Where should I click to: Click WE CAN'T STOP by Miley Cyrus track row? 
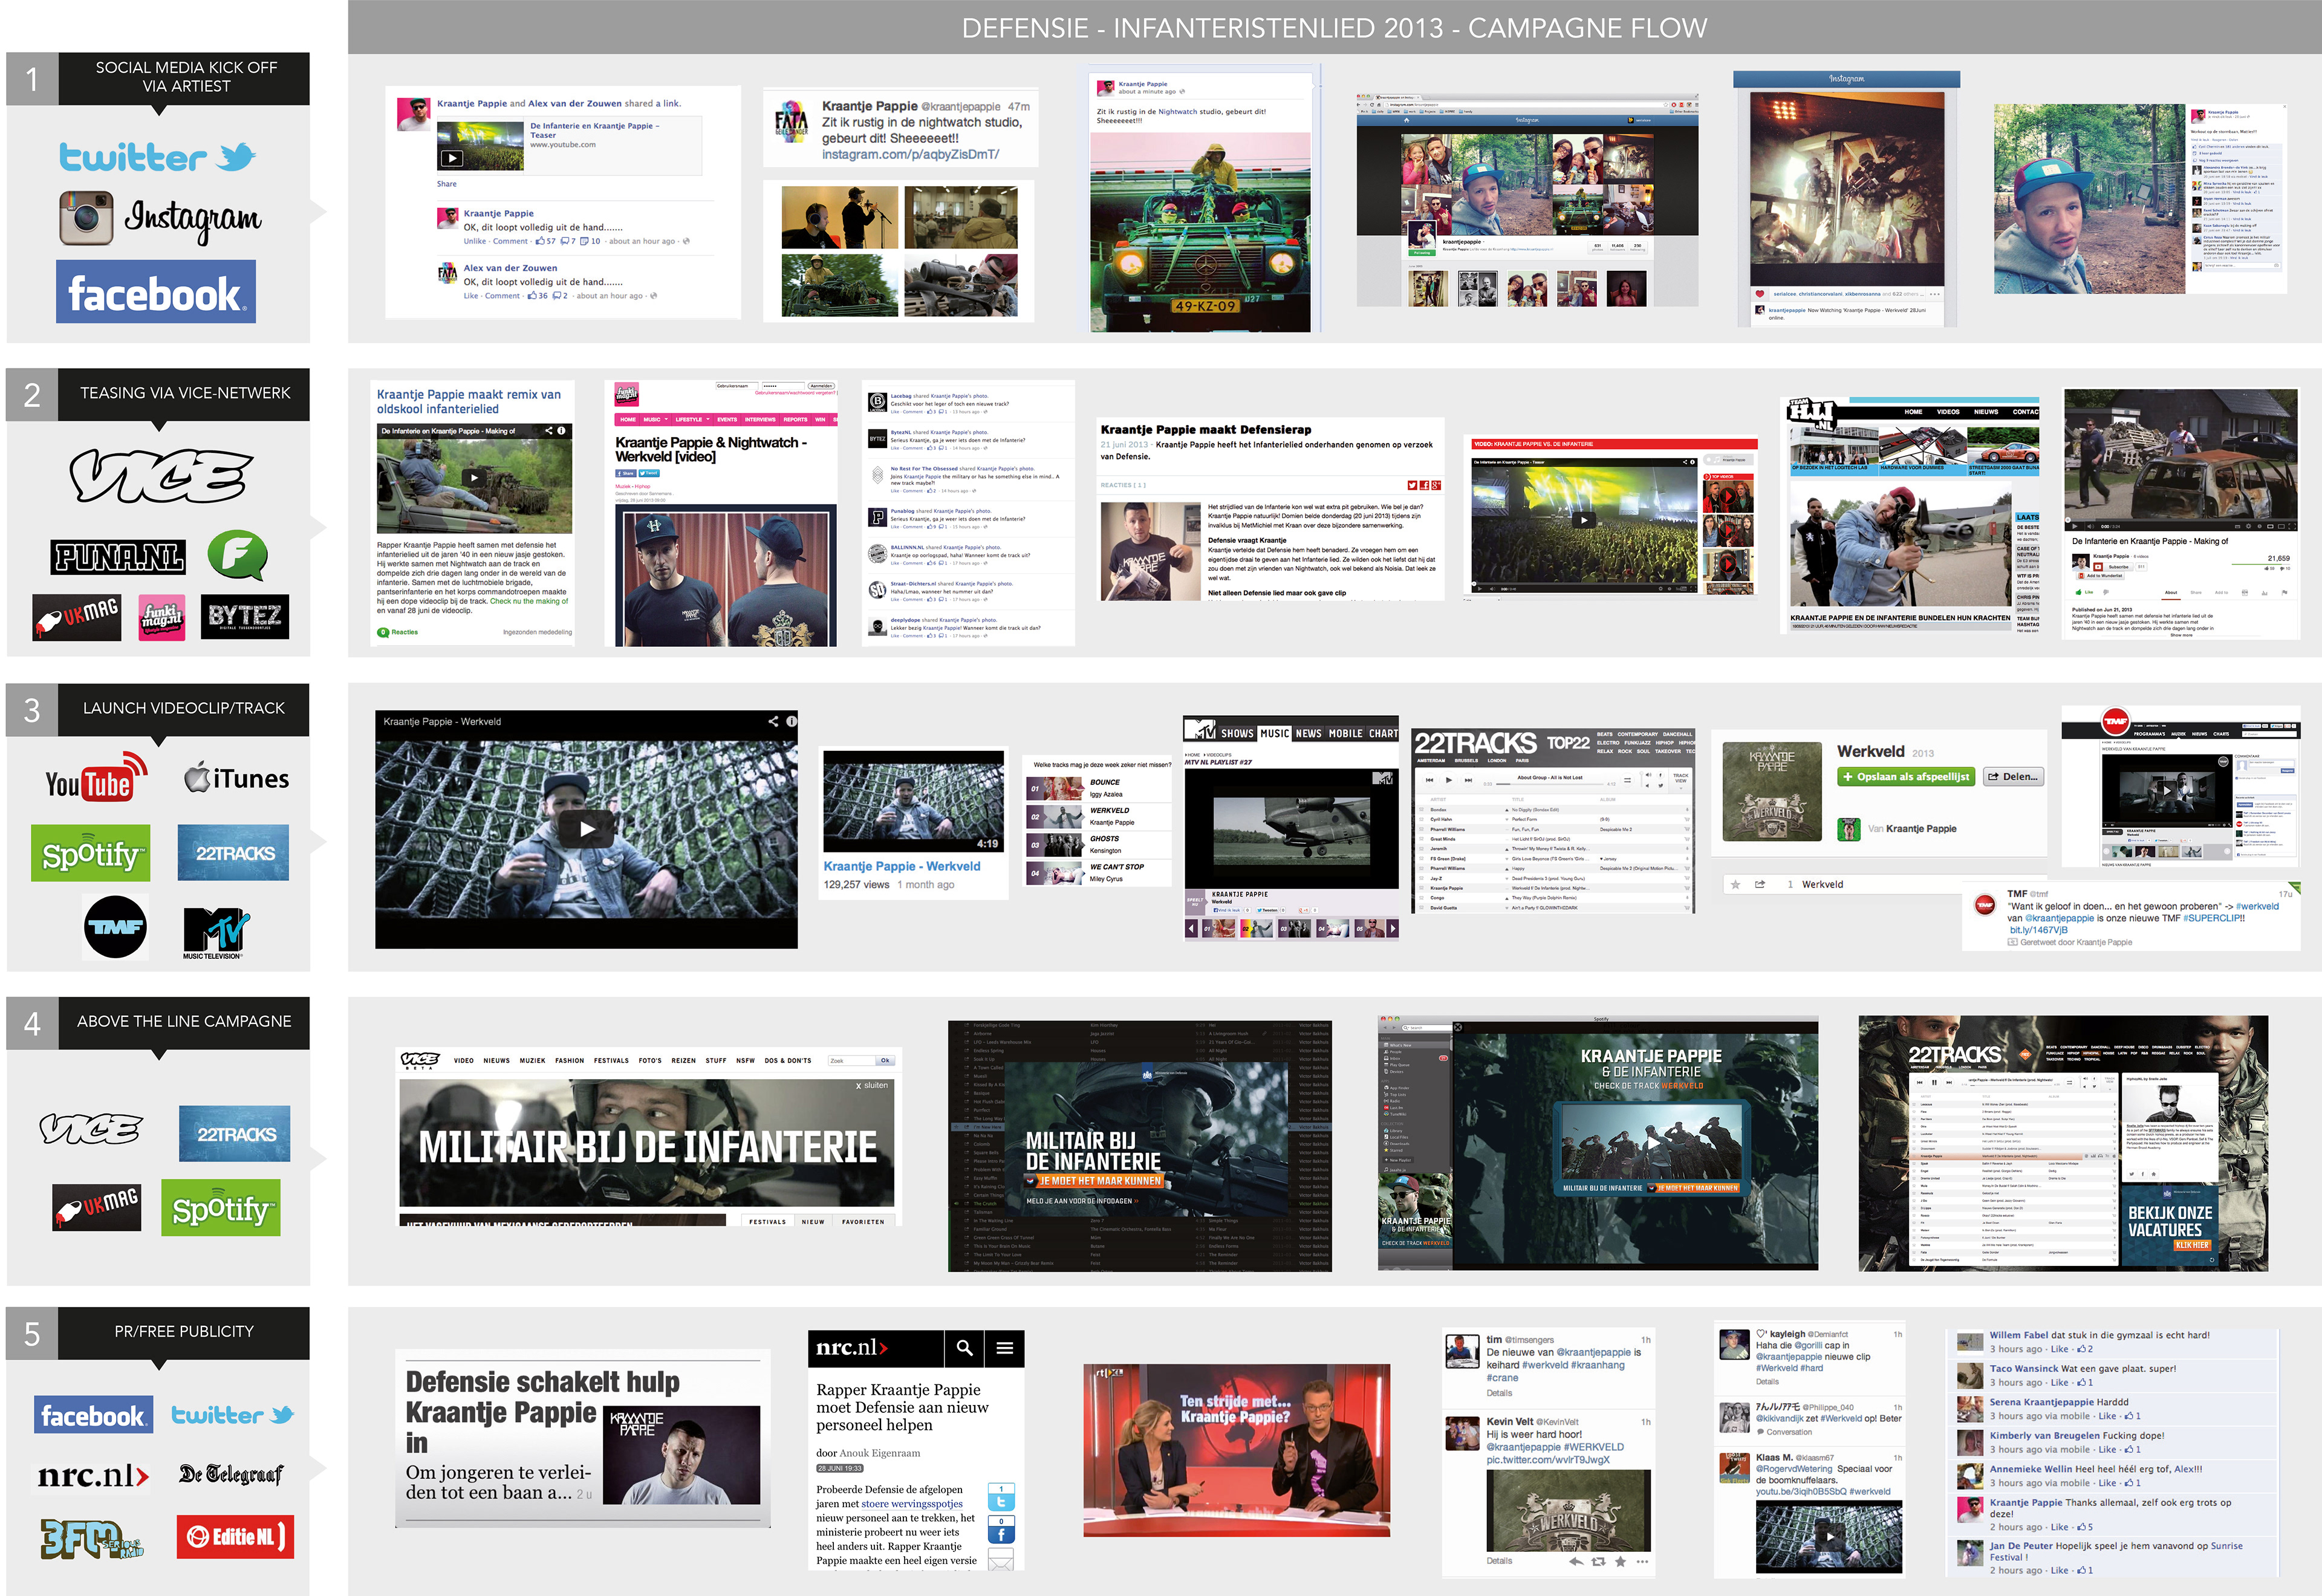click(1098, 873)
